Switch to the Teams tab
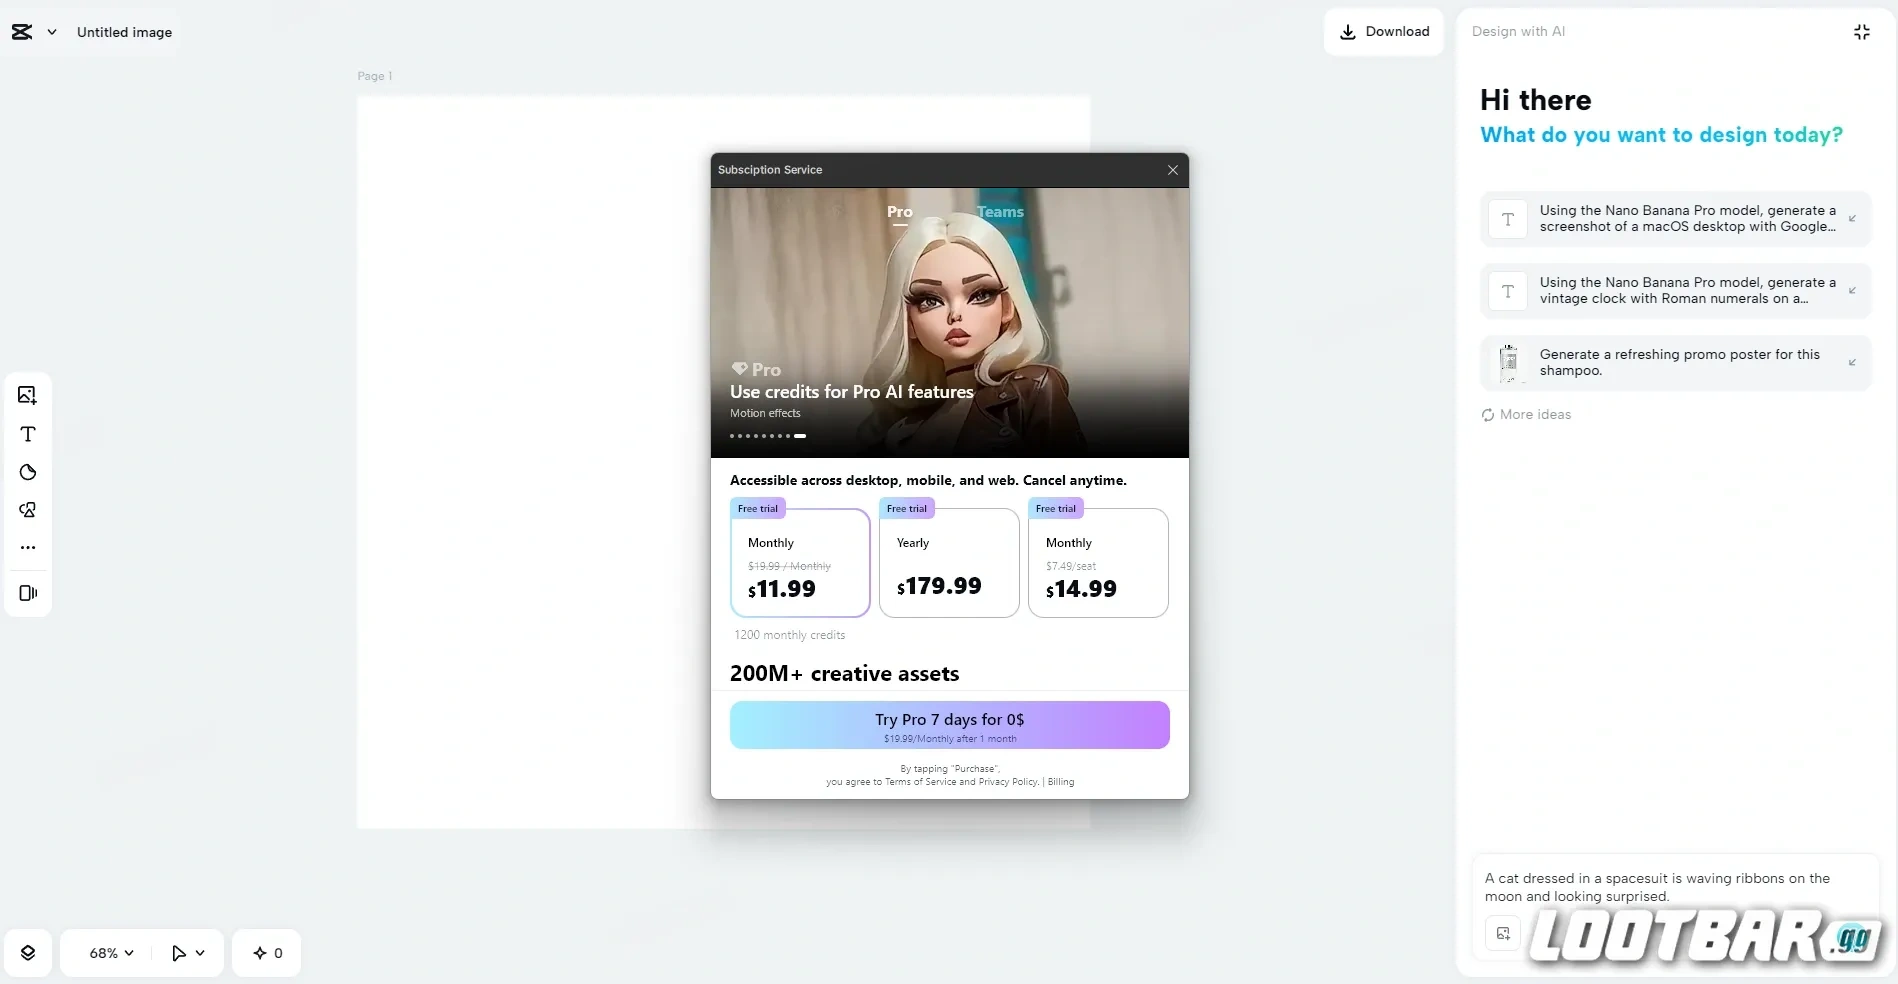Screen dimensions: 1898x984 (x=1000, y=212)
